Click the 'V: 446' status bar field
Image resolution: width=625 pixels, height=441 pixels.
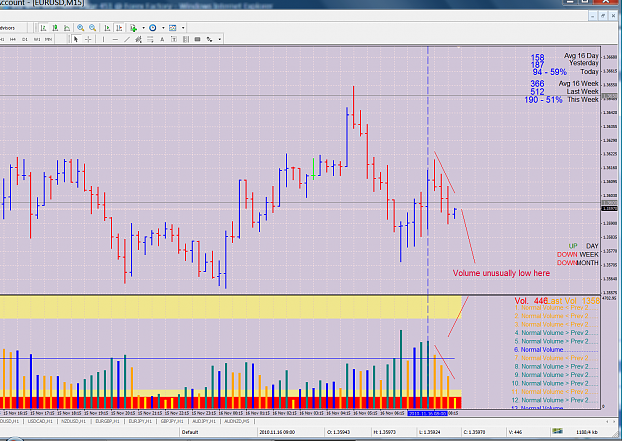[515, 432]
